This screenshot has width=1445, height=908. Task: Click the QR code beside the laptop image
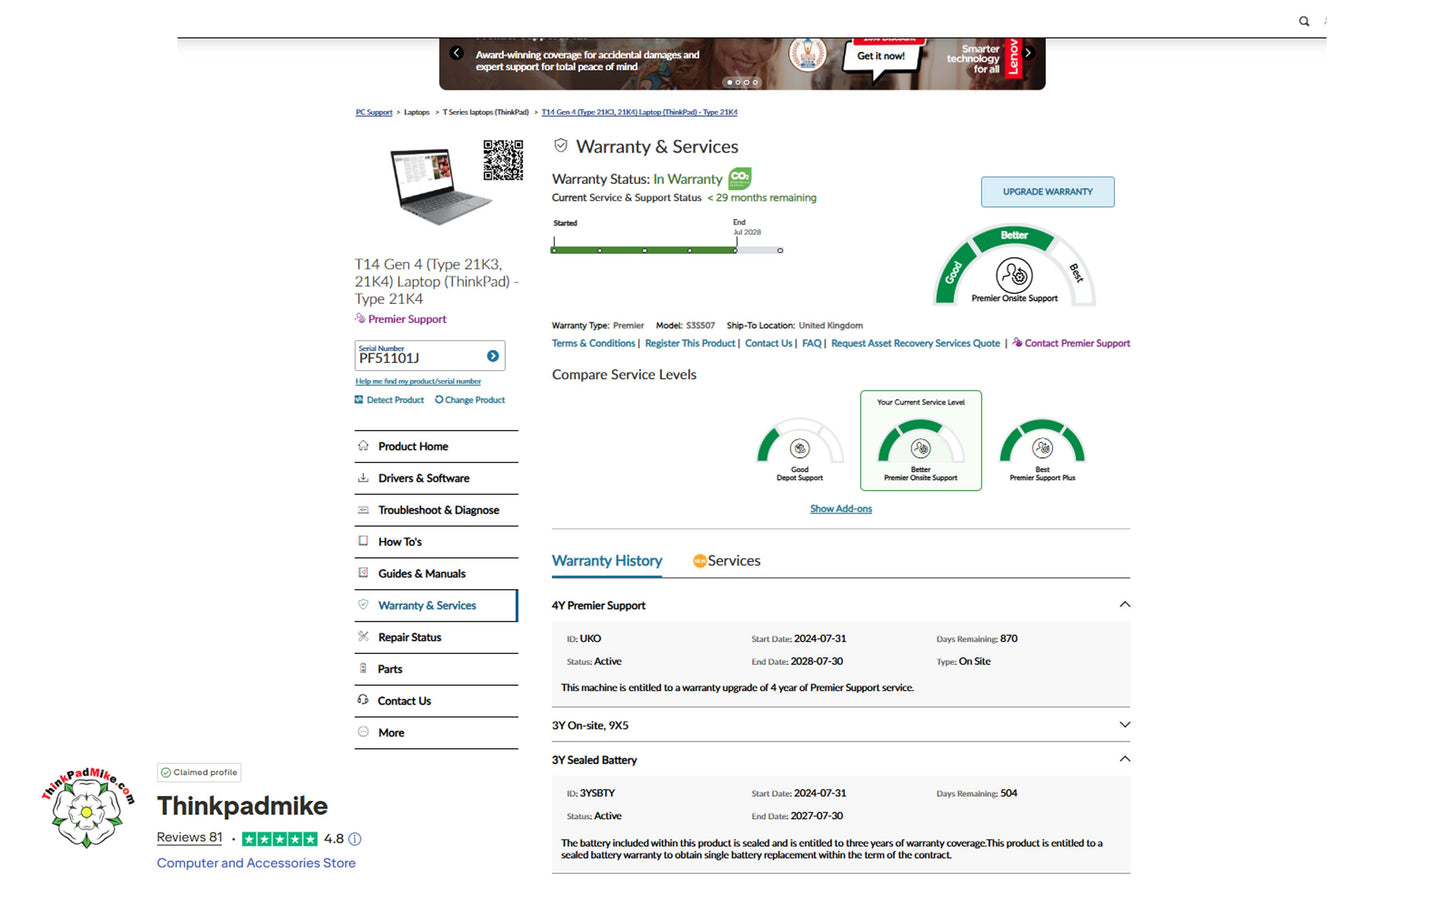tap(503, 160)
